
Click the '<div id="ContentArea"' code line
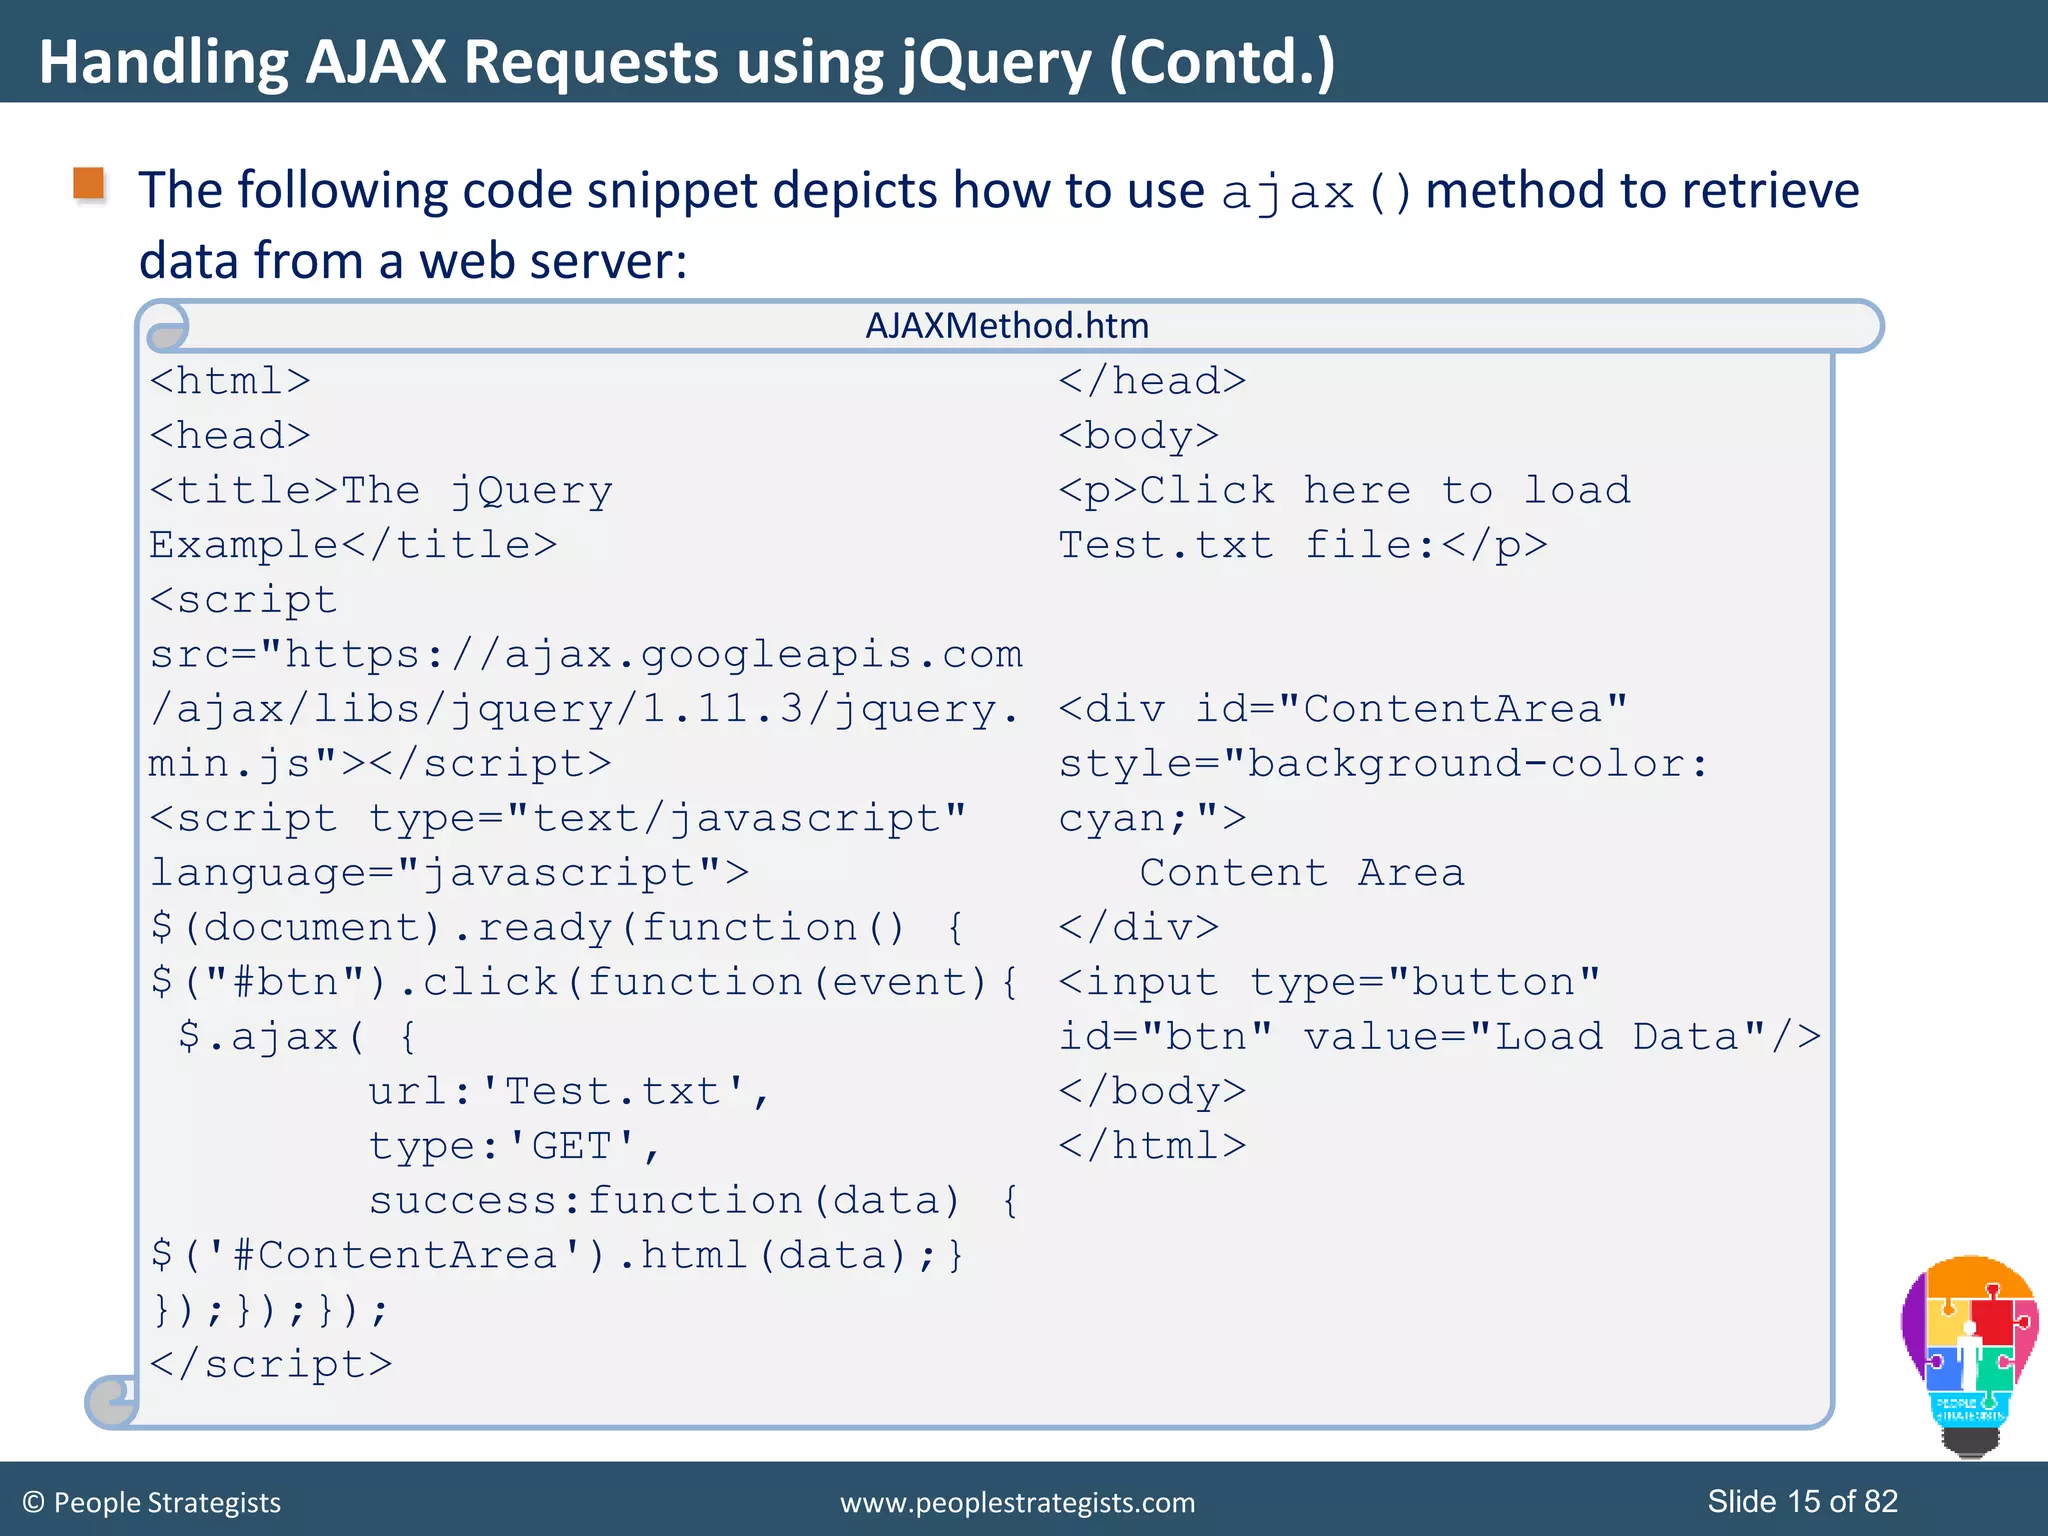coord(1343,709)
